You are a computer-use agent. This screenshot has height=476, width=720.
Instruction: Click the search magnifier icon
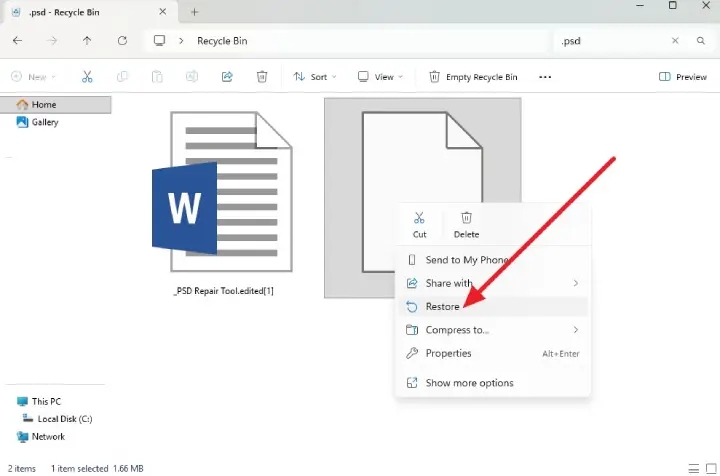[x=701, y=40]
